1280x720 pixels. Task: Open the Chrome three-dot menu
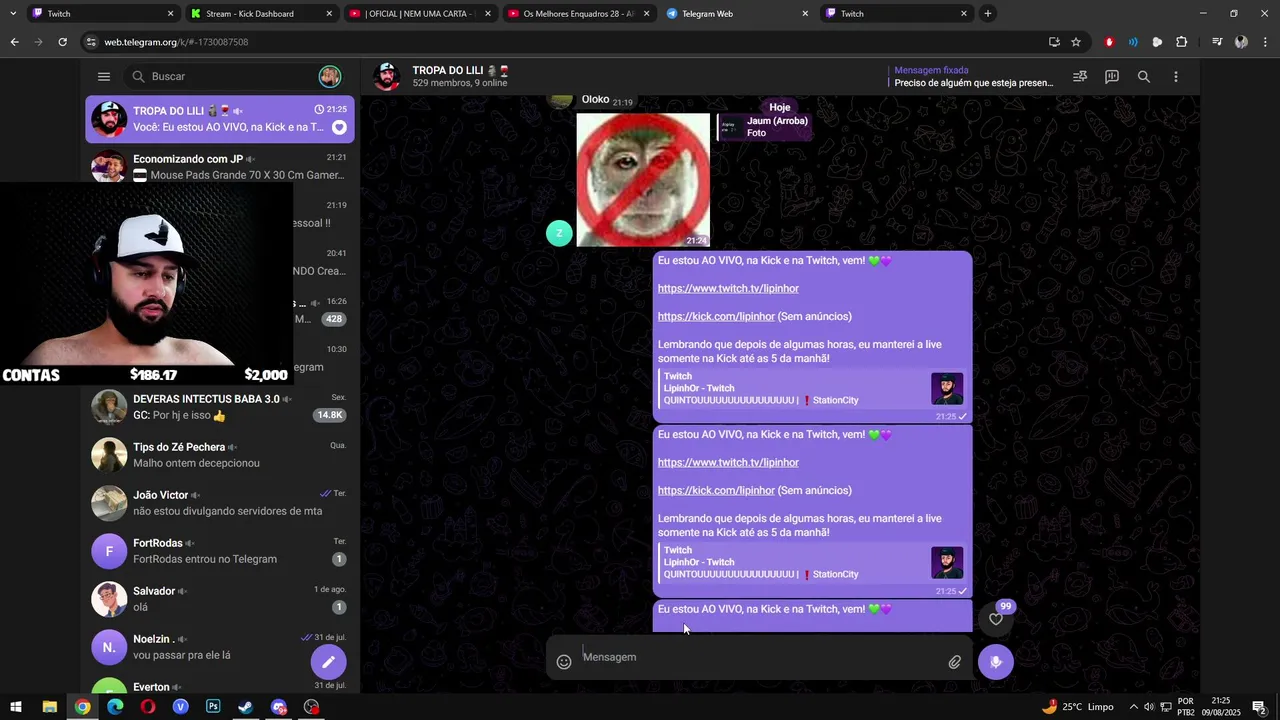1265,42
